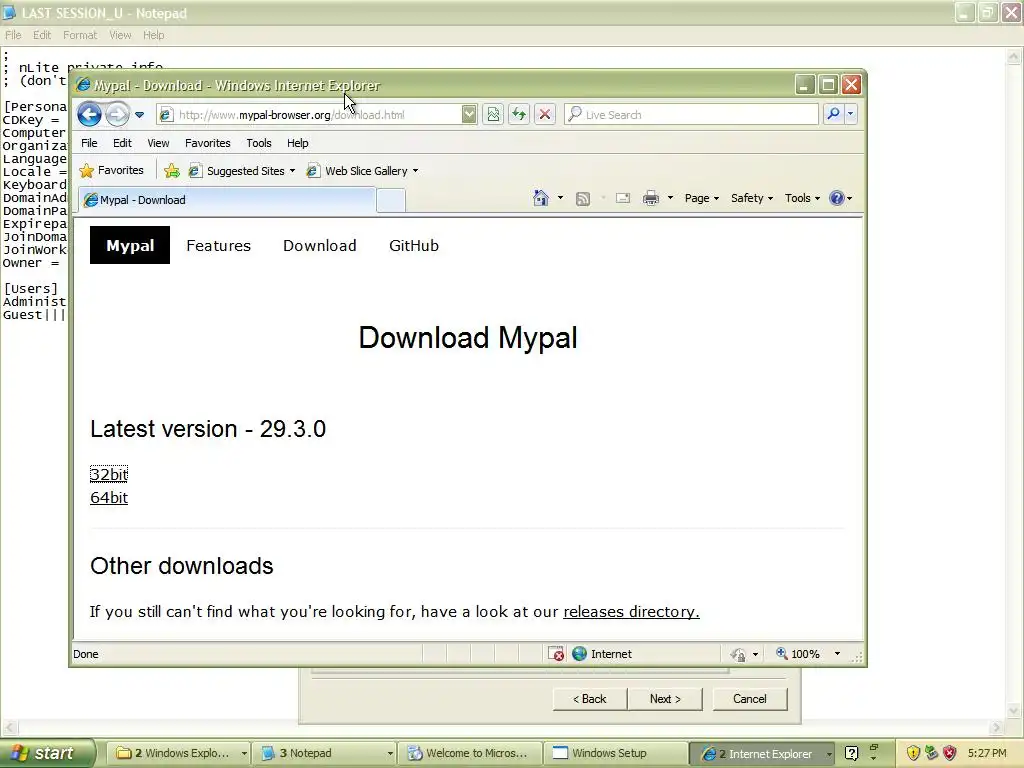Click the Windows start button
This screenshot has width=1024, height=768.
pyautogui.click(x=46, y=753)
